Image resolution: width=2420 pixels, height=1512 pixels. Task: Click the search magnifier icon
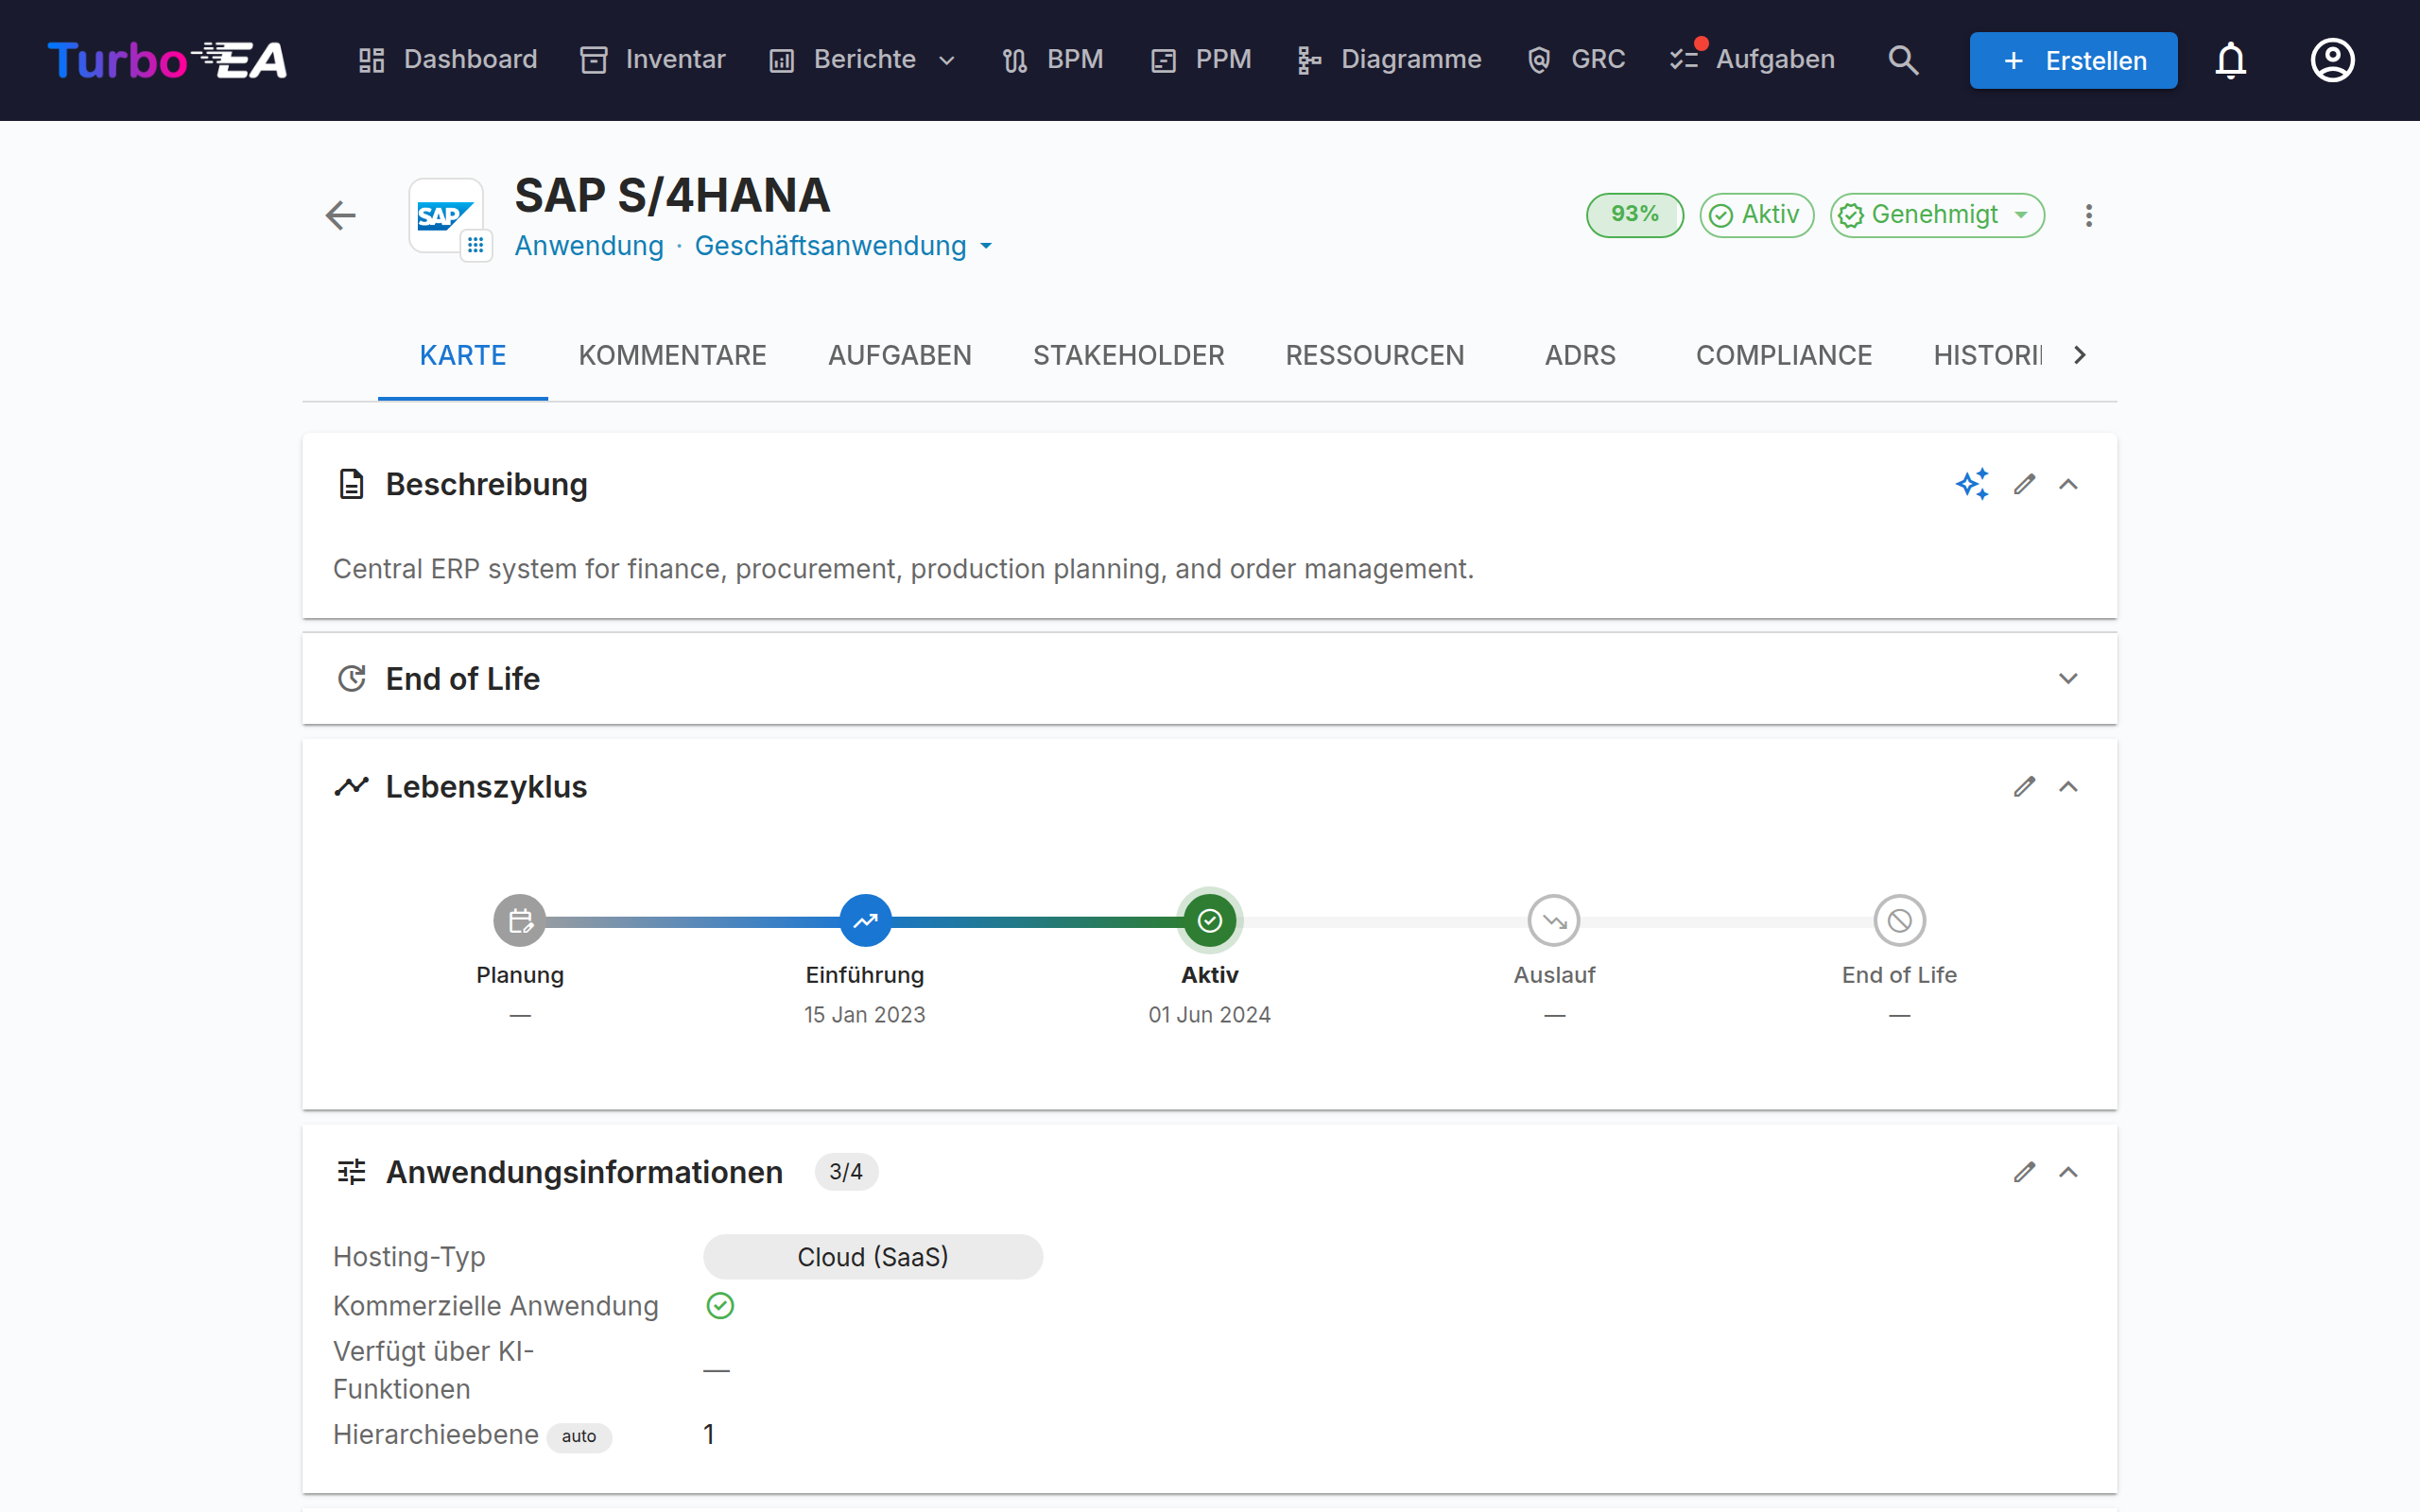point(1903,60)
